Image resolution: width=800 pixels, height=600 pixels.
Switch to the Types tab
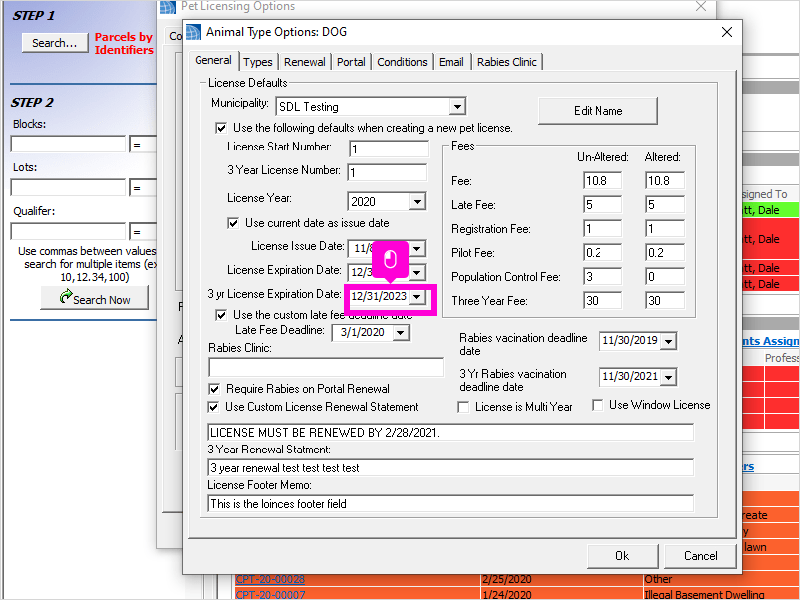[x=258, y=62]
